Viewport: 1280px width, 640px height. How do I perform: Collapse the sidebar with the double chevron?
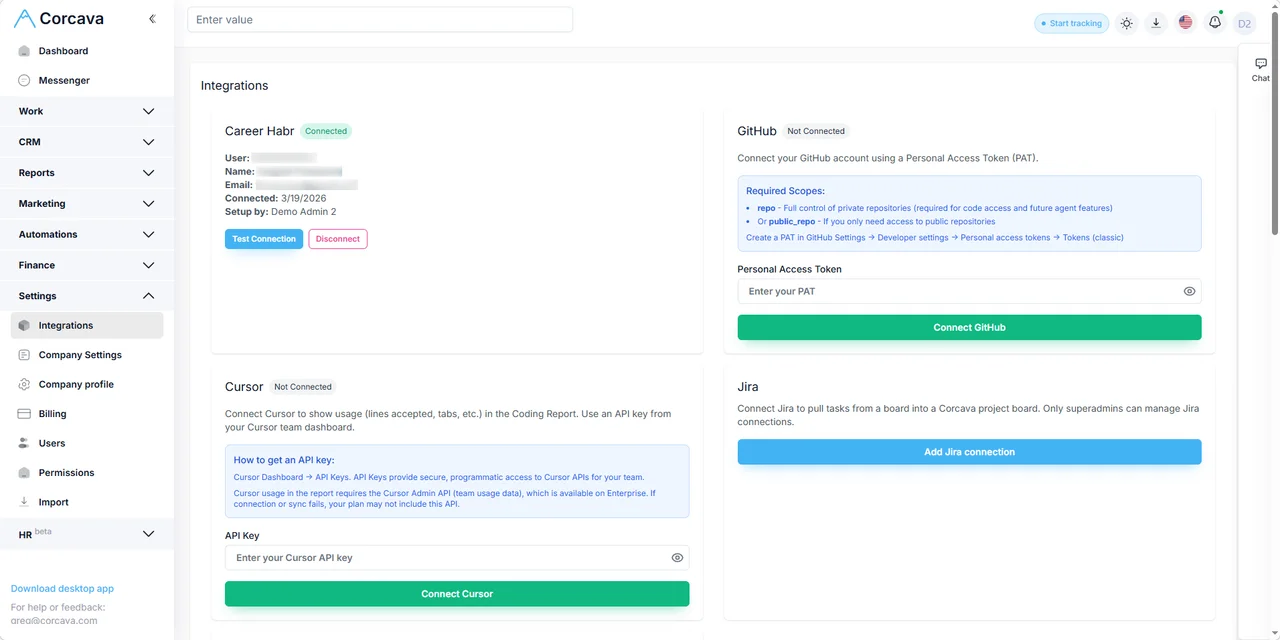tap(152, 19)
